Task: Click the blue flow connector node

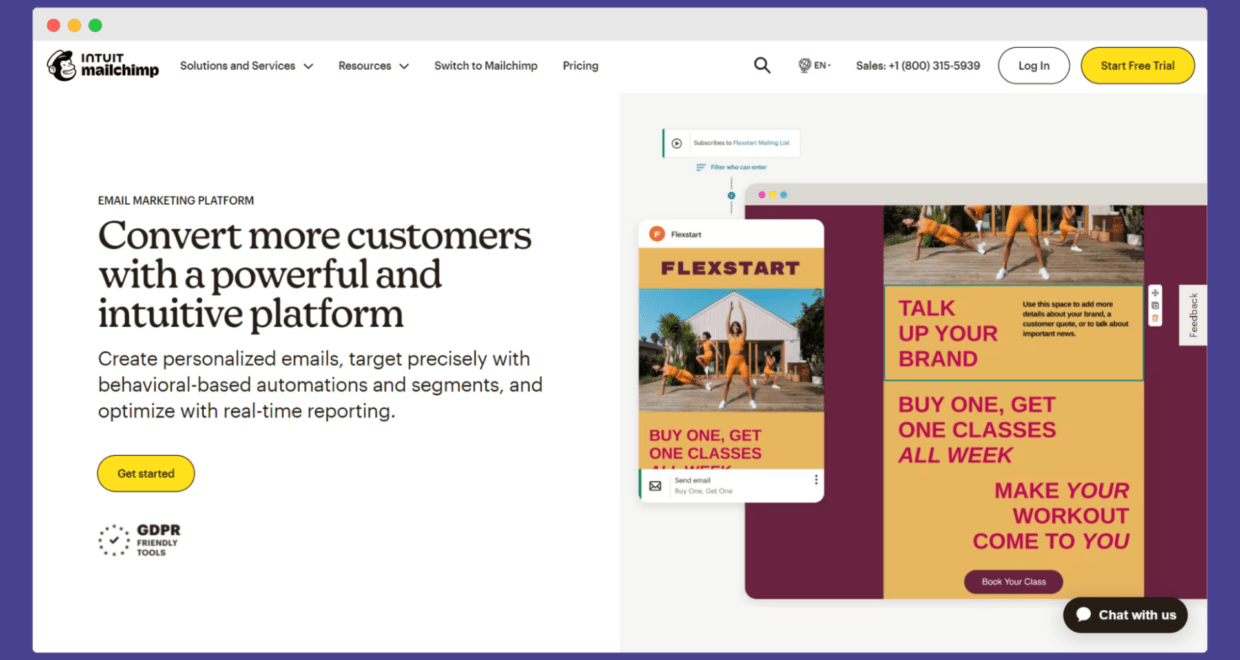Action: (x=731, y=196)
